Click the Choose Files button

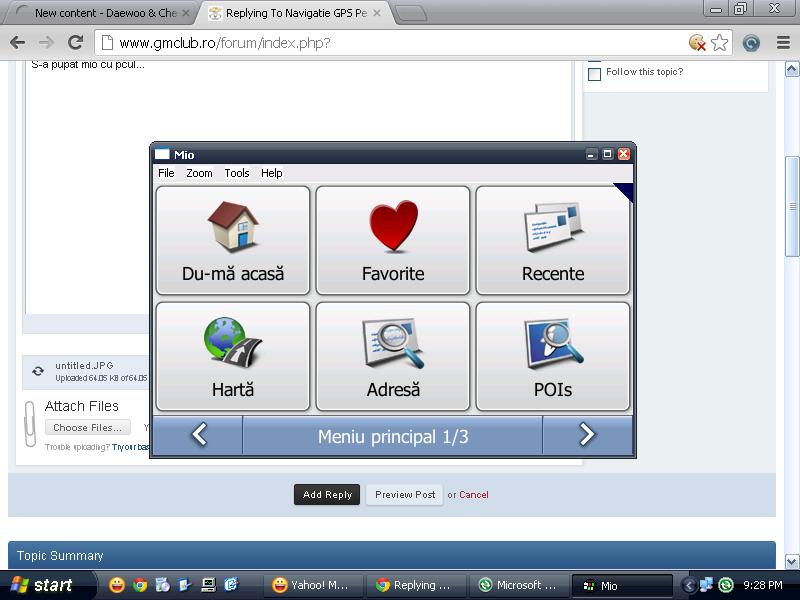click(x=88, y=428)
